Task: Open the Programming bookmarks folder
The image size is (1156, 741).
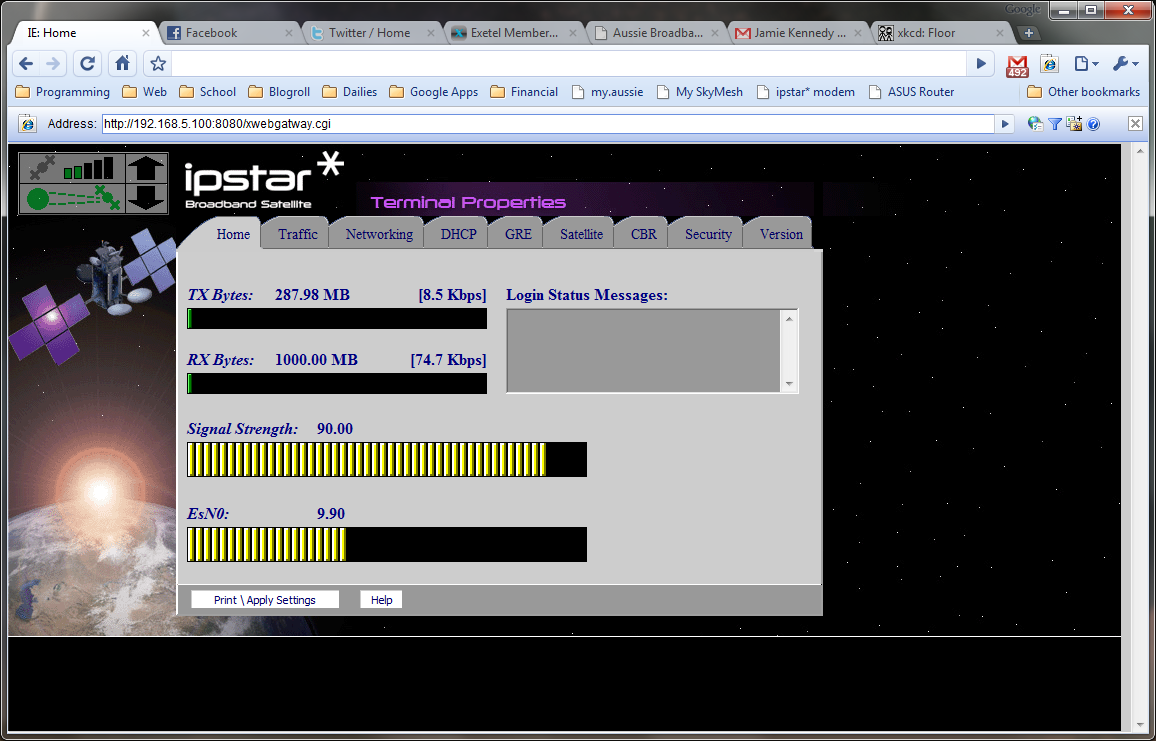Action: (63, 92)
